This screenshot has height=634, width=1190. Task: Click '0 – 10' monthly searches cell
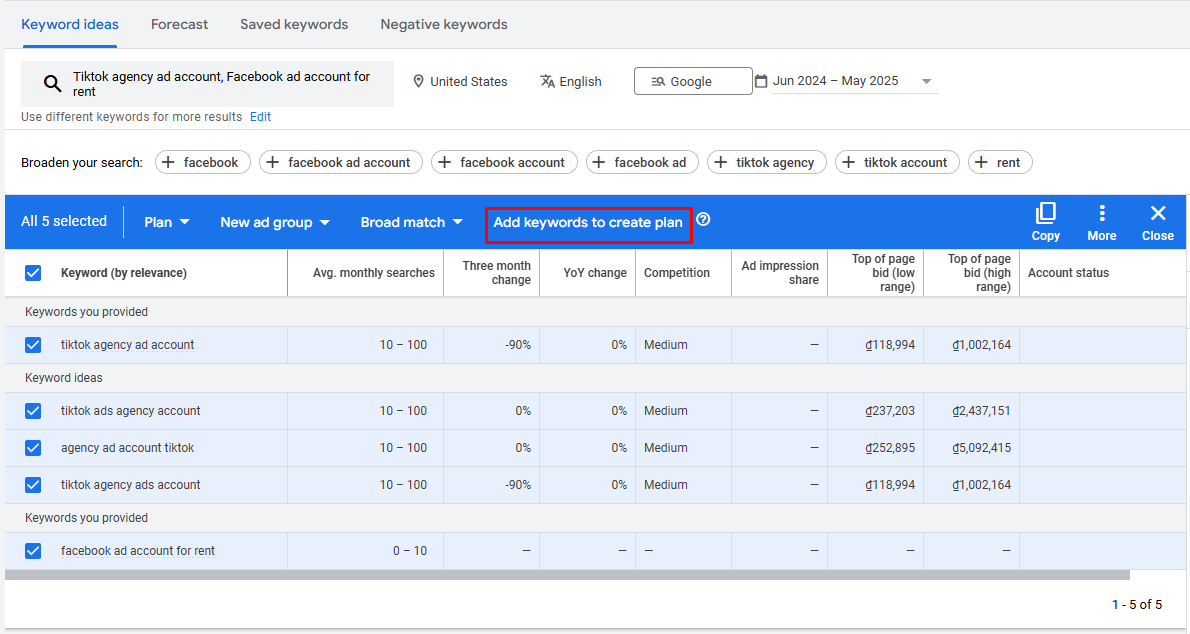pyautogui.click(x=410, y=550)
